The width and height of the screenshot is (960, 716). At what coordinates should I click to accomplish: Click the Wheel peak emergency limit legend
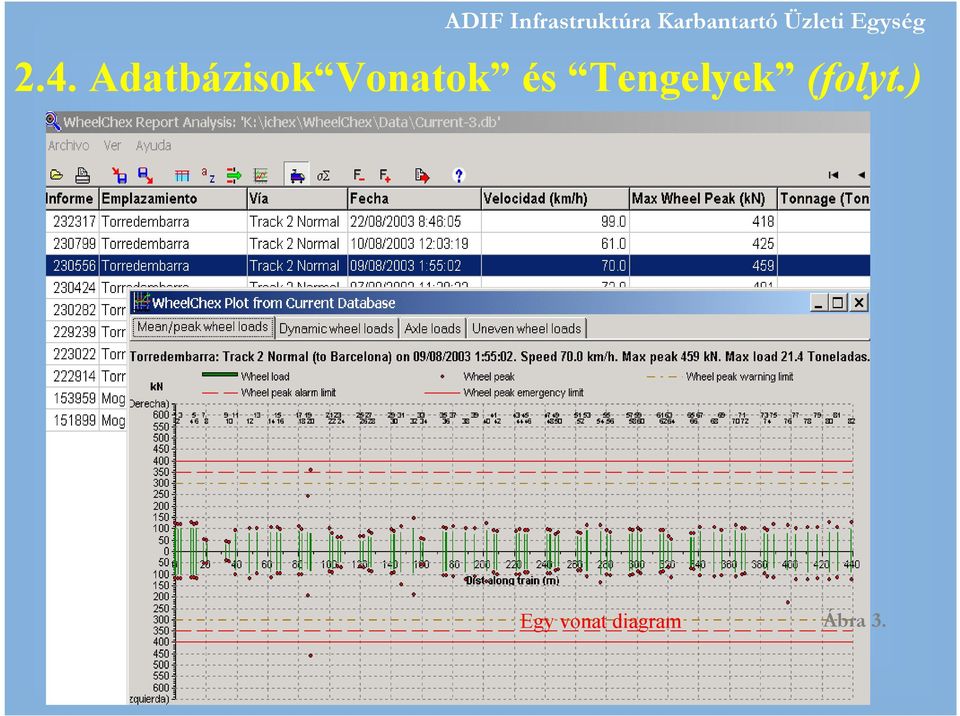click(x=504, y=393)
